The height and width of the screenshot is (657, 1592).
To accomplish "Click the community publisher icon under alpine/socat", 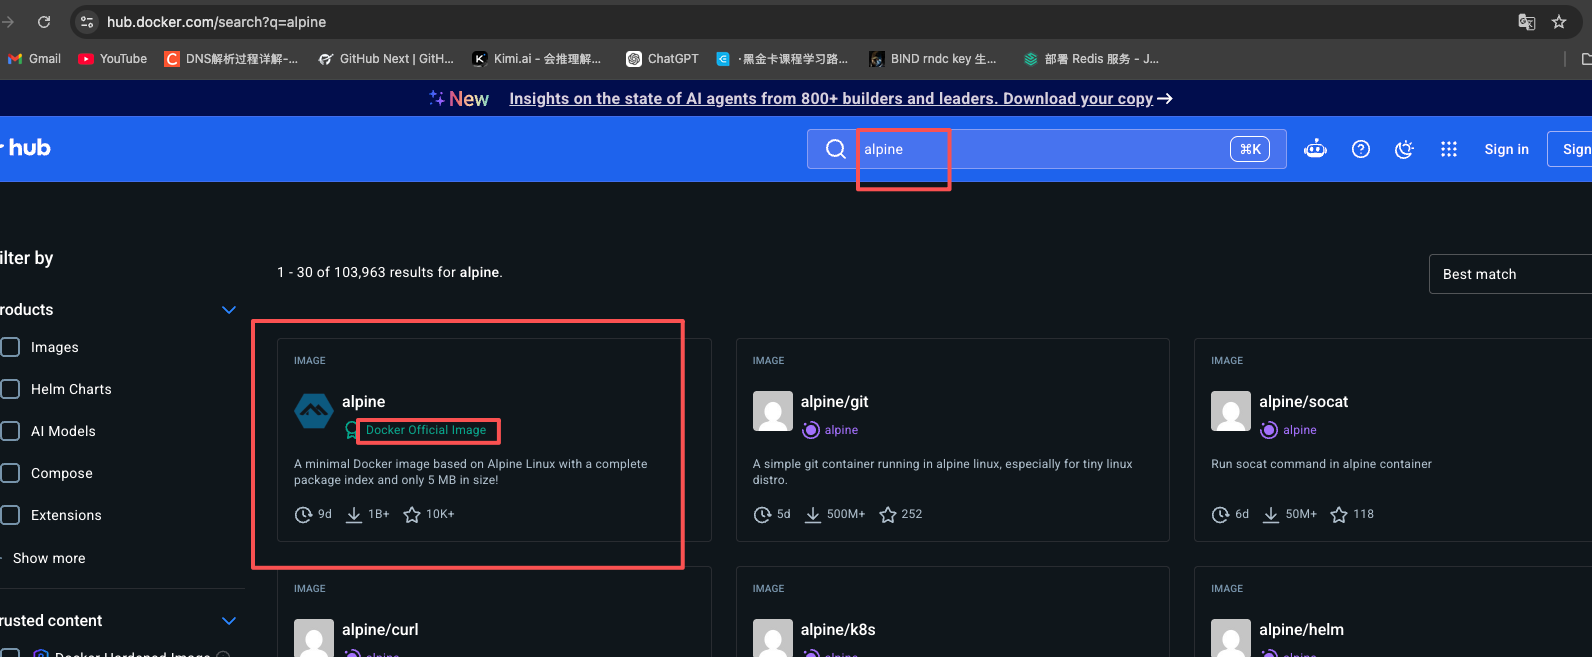I will 1269,430.
